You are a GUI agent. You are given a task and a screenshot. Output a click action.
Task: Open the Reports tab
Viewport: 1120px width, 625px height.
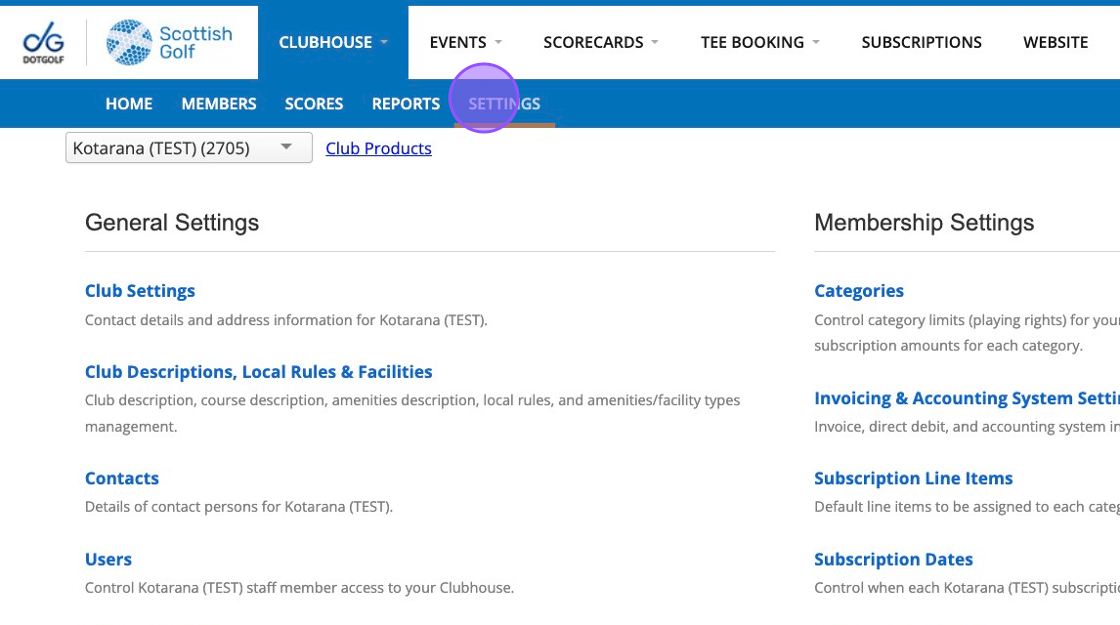[406, 104]
